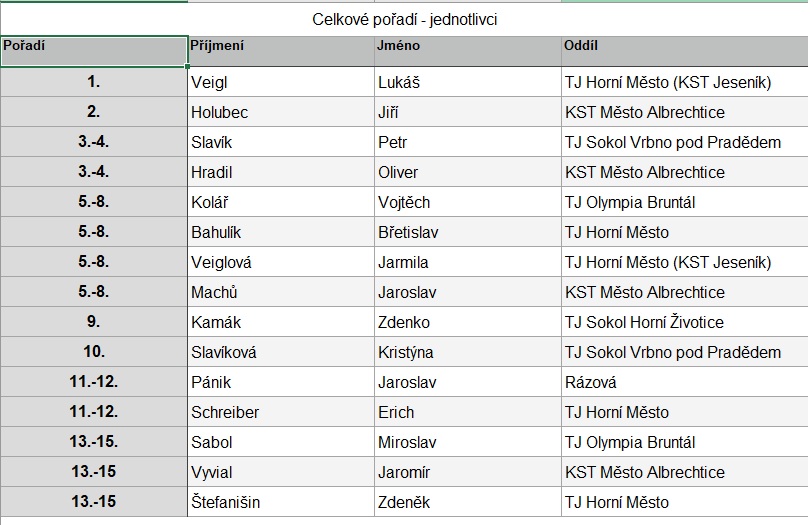
Task: Select the title cell Celkové pořadí - jednotlivci
Action: pos(404,20)
